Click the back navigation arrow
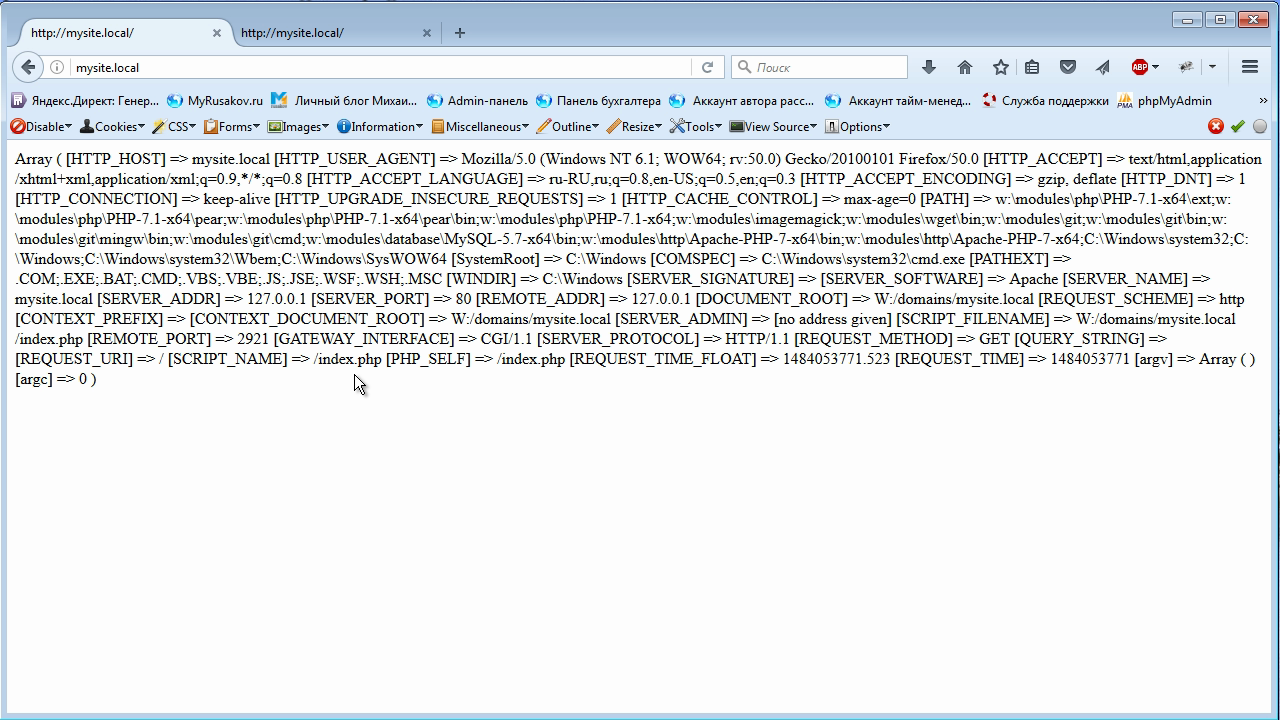Screen dimensions: 1280x720 pos(28,67)
